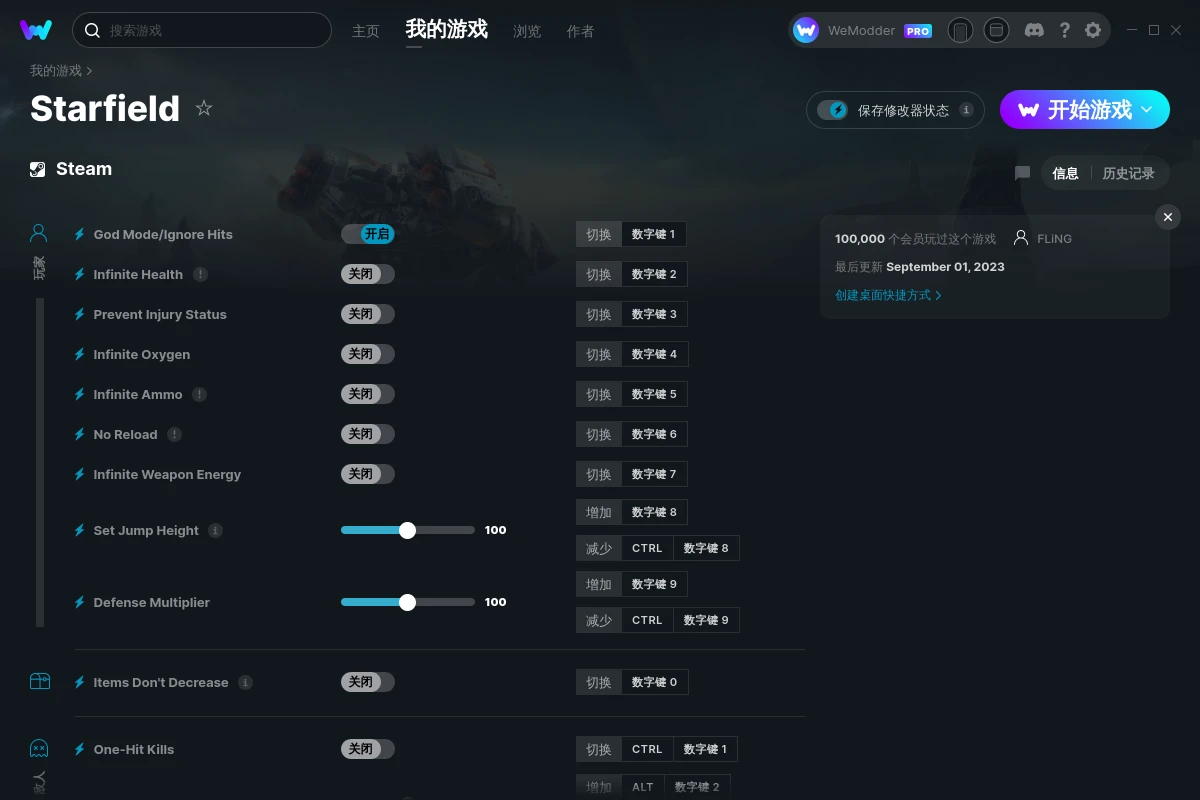Click lightning icon beside One-Hit Kills

click(x=80, y=749)
